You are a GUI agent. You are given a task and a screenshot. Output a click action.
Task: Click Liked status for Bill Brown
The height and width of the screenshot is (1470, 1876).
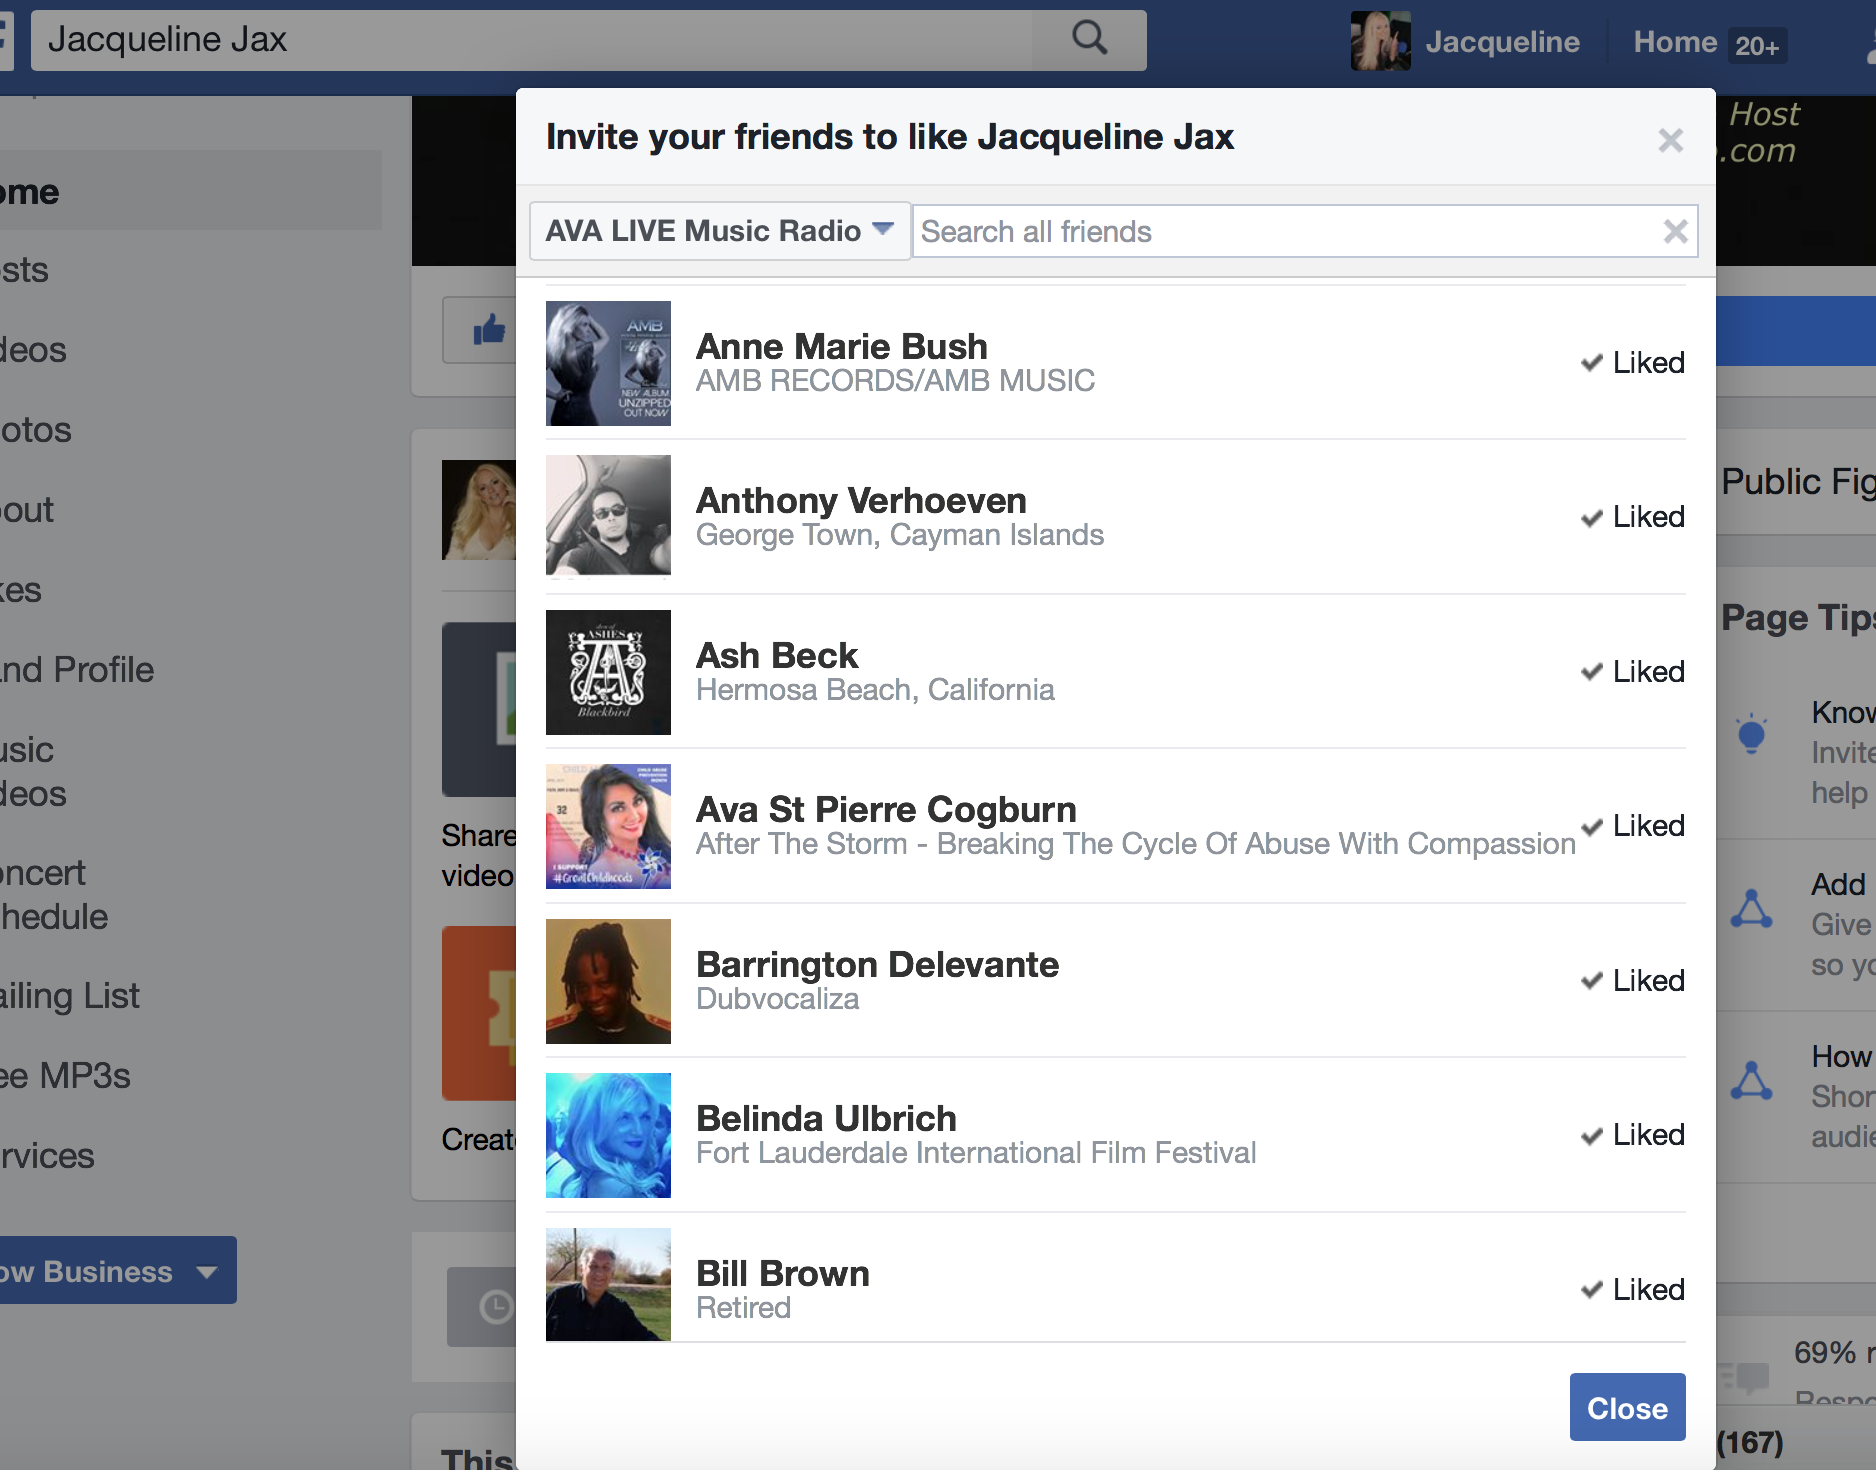(1632, 1289)
